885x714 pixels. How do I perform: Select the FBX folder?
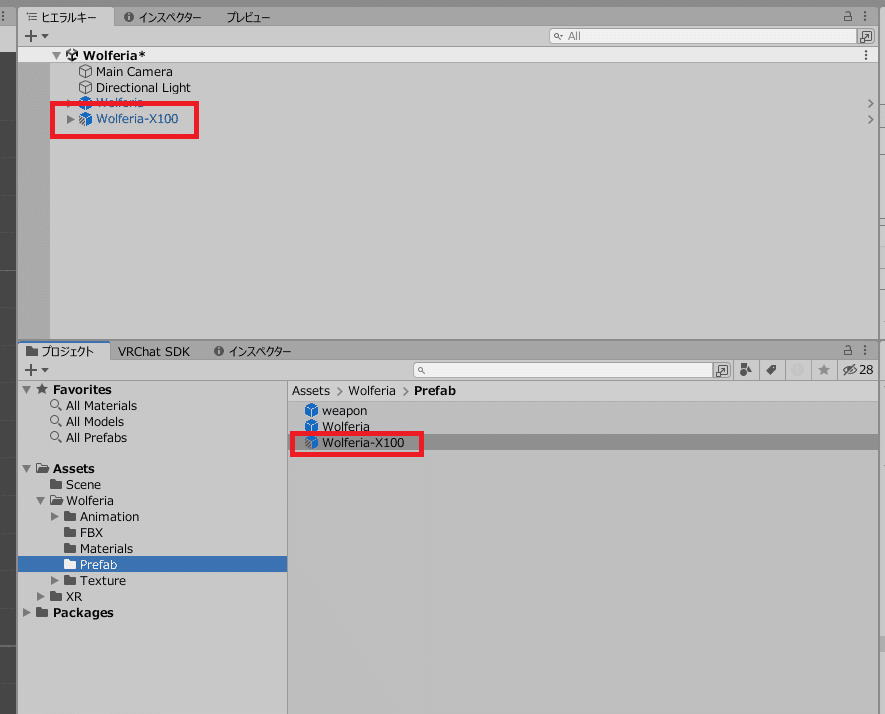coord(91,533)
